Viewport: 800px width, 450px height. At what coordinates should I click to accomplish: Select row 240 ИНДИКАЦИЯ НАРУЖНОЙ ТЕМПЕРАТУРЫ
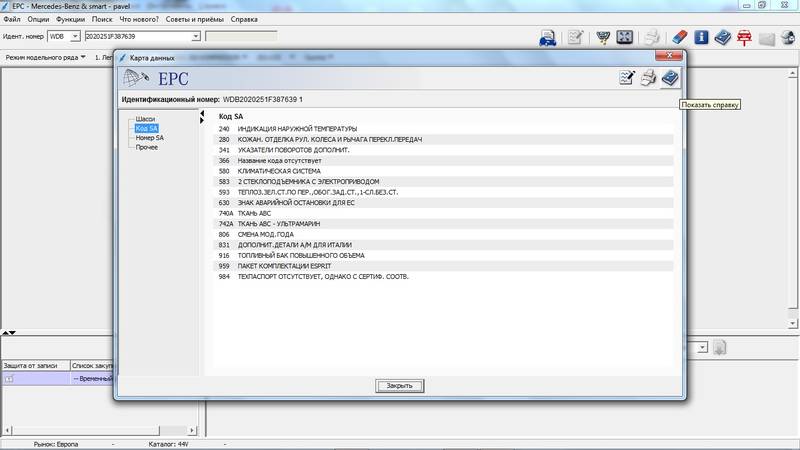[x=443, y=129]
